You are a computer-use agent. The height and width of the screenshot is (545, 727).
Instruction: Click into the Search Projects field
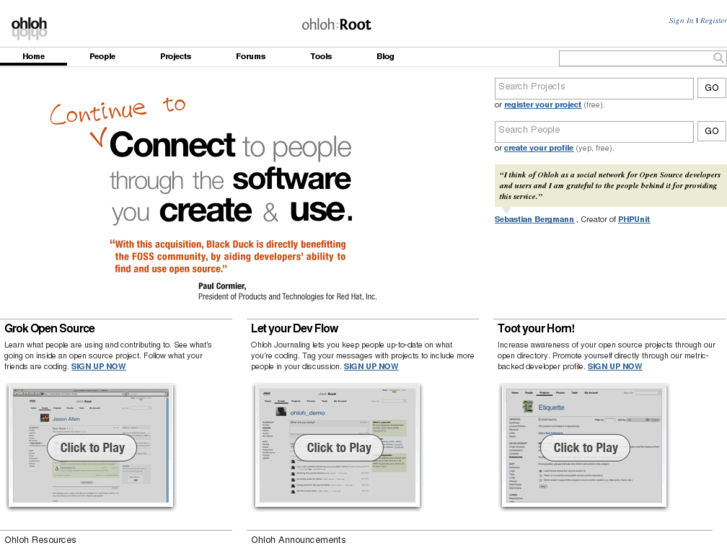tap(594, 88)
